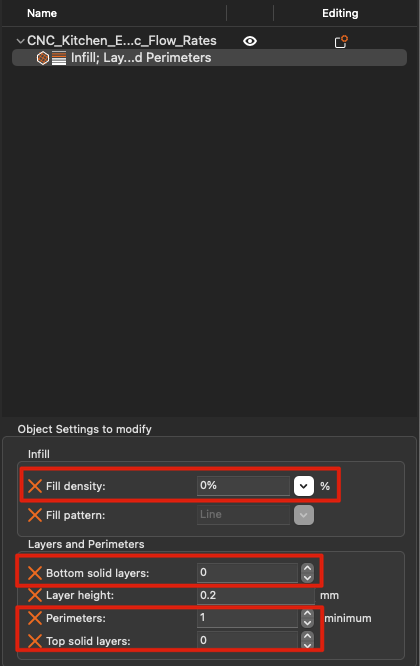Remove the Fill pattern setting via orange X
420x666 pixels.
(35, 515)
